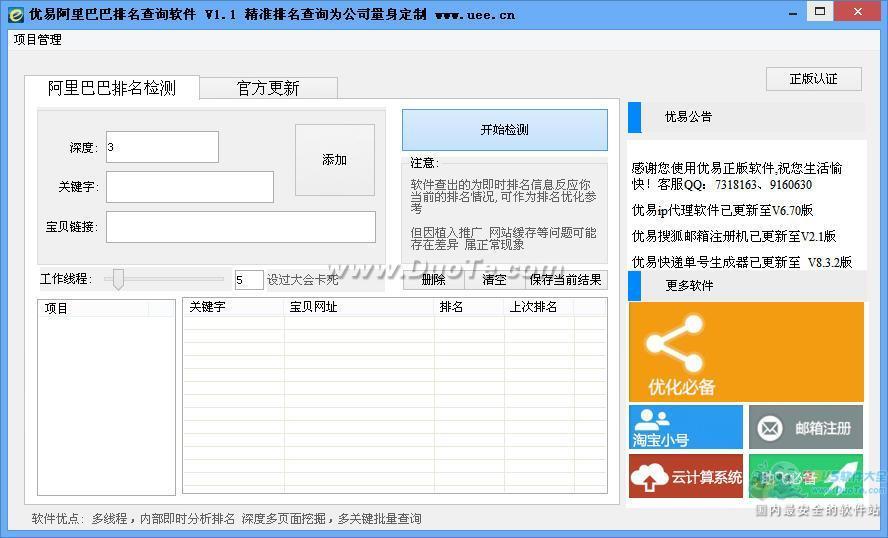Viewport: 888px width, 538px height.
Task: Open the 淘宝小号 users tile
Action: pyautogui.click(x=685, y=427)
